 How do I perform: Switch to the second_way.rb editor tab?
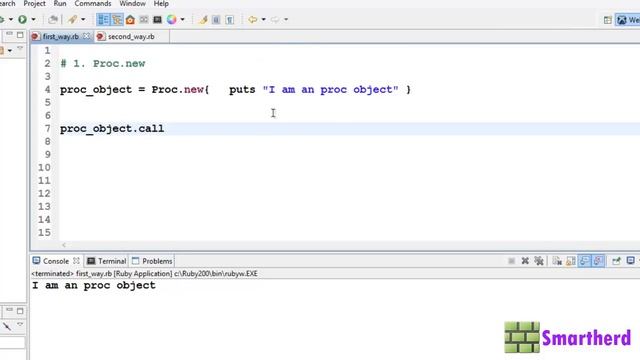pyautogui.click(x=131, y=36)
